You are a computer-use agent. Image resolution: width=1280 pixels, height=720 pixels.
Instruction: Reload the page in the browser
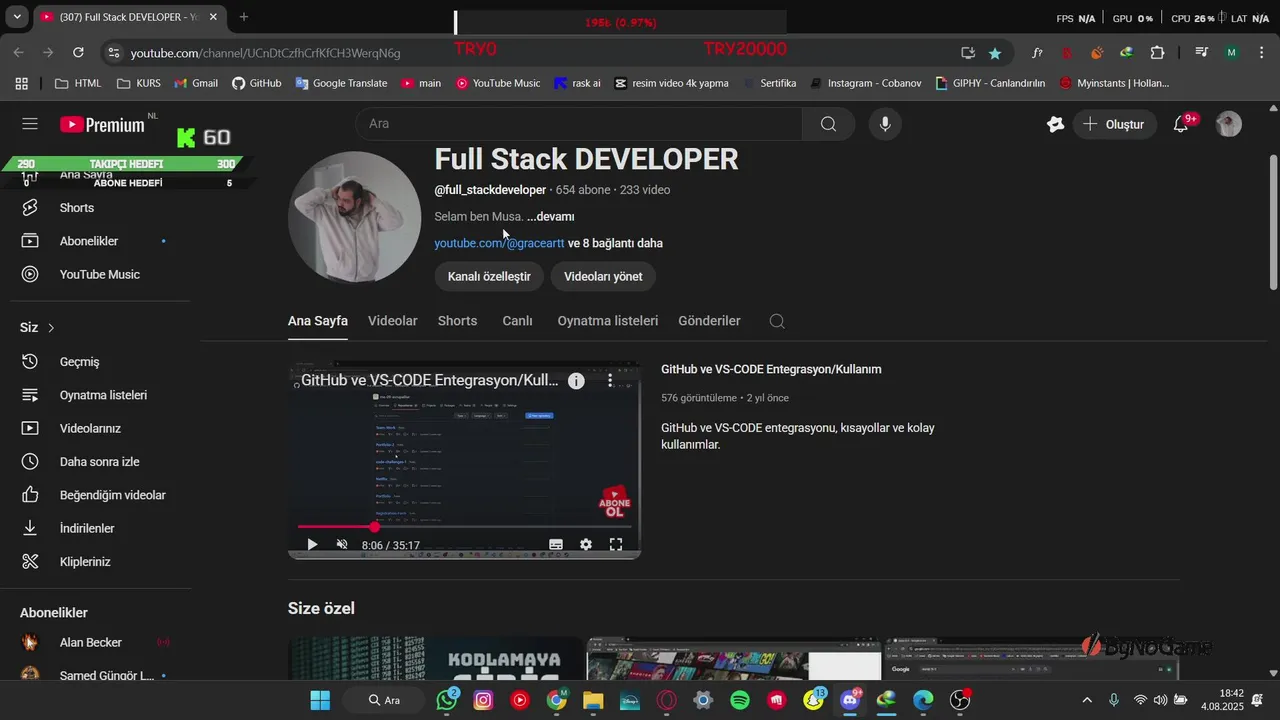[x=78, y=52]
